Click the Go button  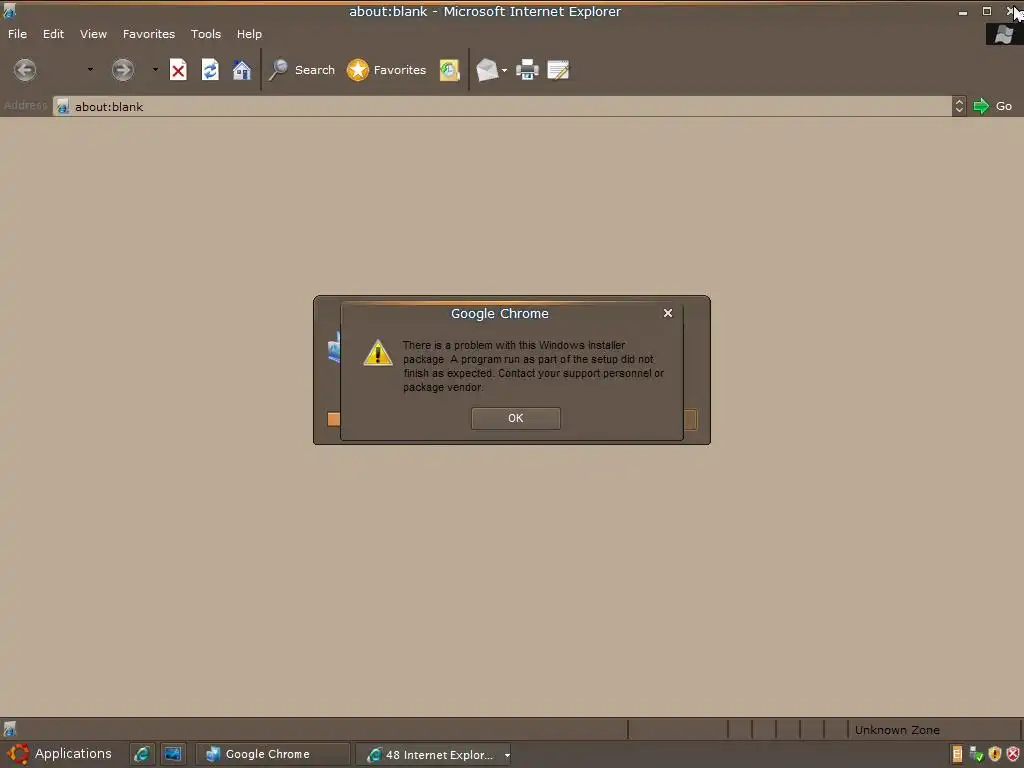click(992, 106)
